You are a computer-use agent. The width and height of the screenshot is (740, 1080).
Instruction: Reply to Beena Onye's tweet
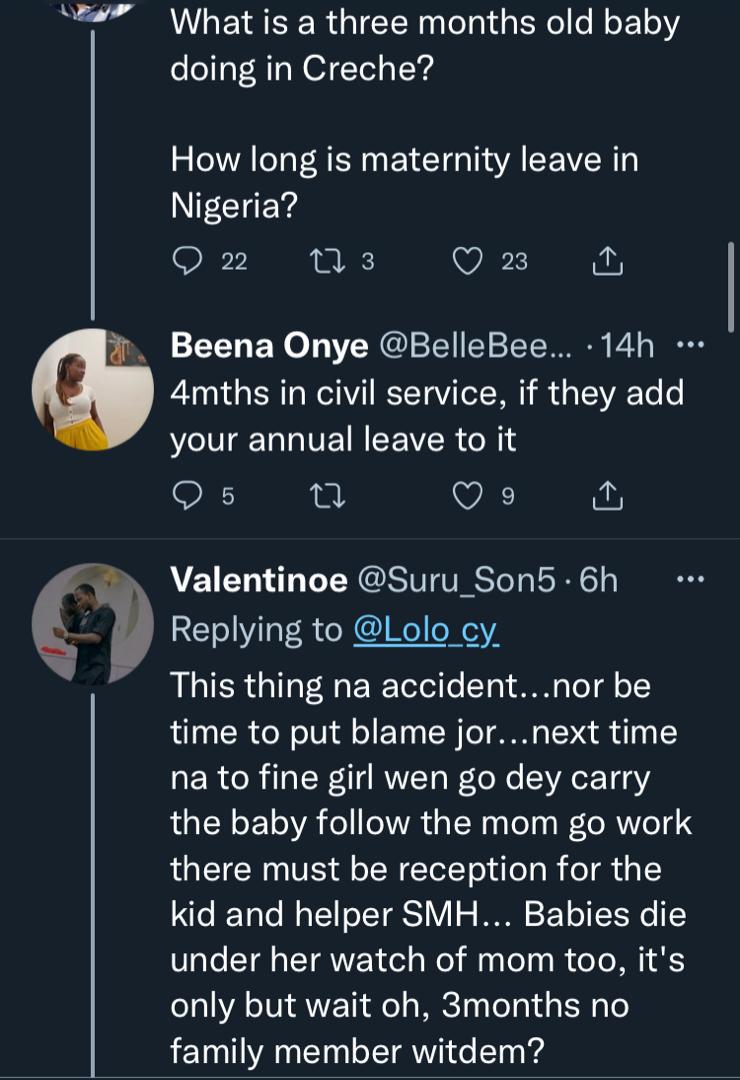click(187, 495)
